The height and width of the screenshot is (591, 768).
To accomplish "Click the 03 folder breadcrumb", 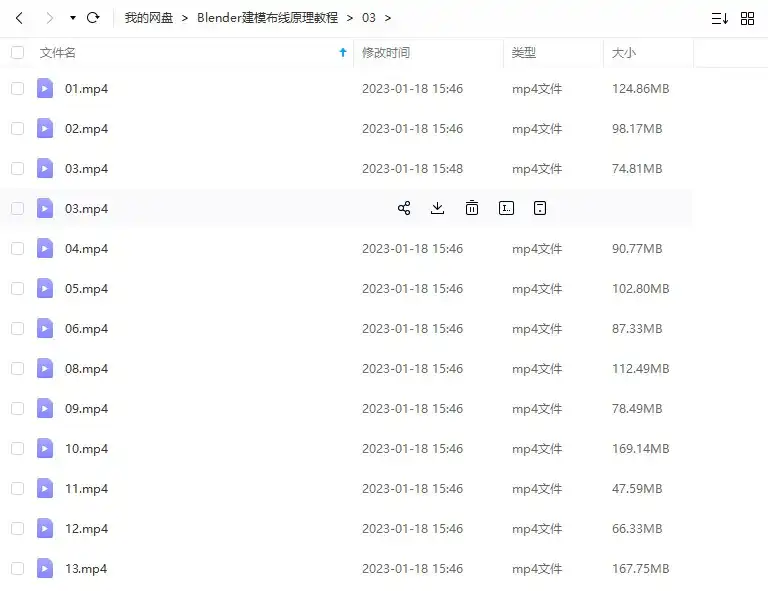I will point(369,18).
